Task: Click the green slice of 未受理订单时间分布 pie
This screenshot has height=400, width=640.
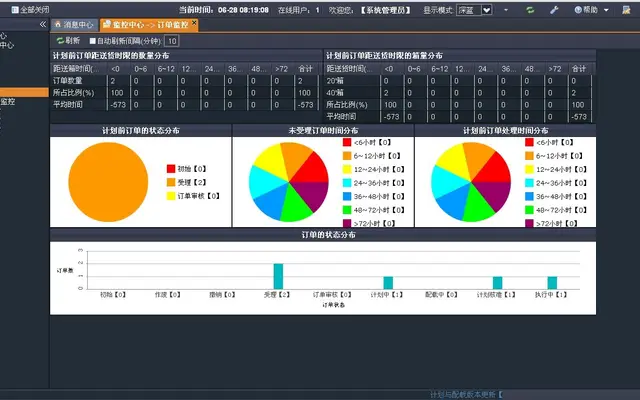Action: point(296,206)
